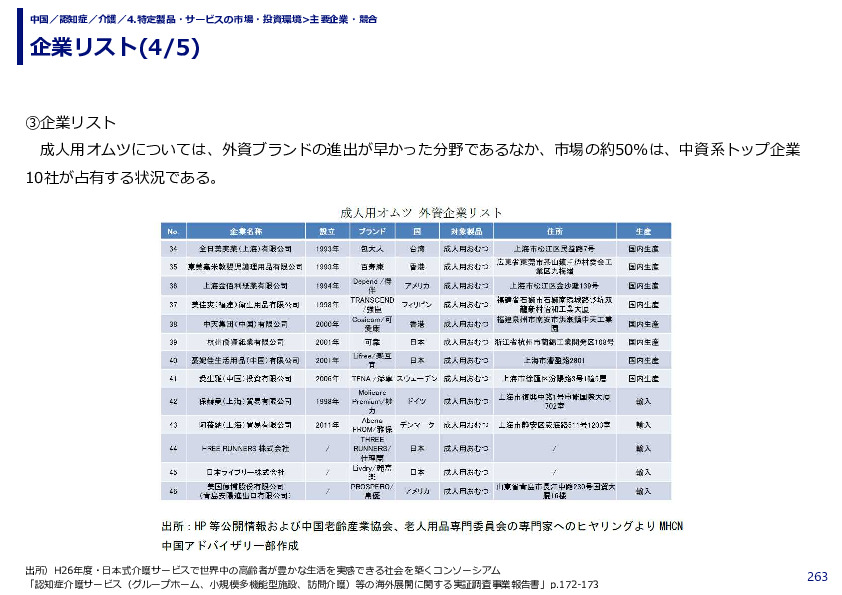Click the brand cell PROSPERO
Screen dimensions: 842x595
[372, 491]
